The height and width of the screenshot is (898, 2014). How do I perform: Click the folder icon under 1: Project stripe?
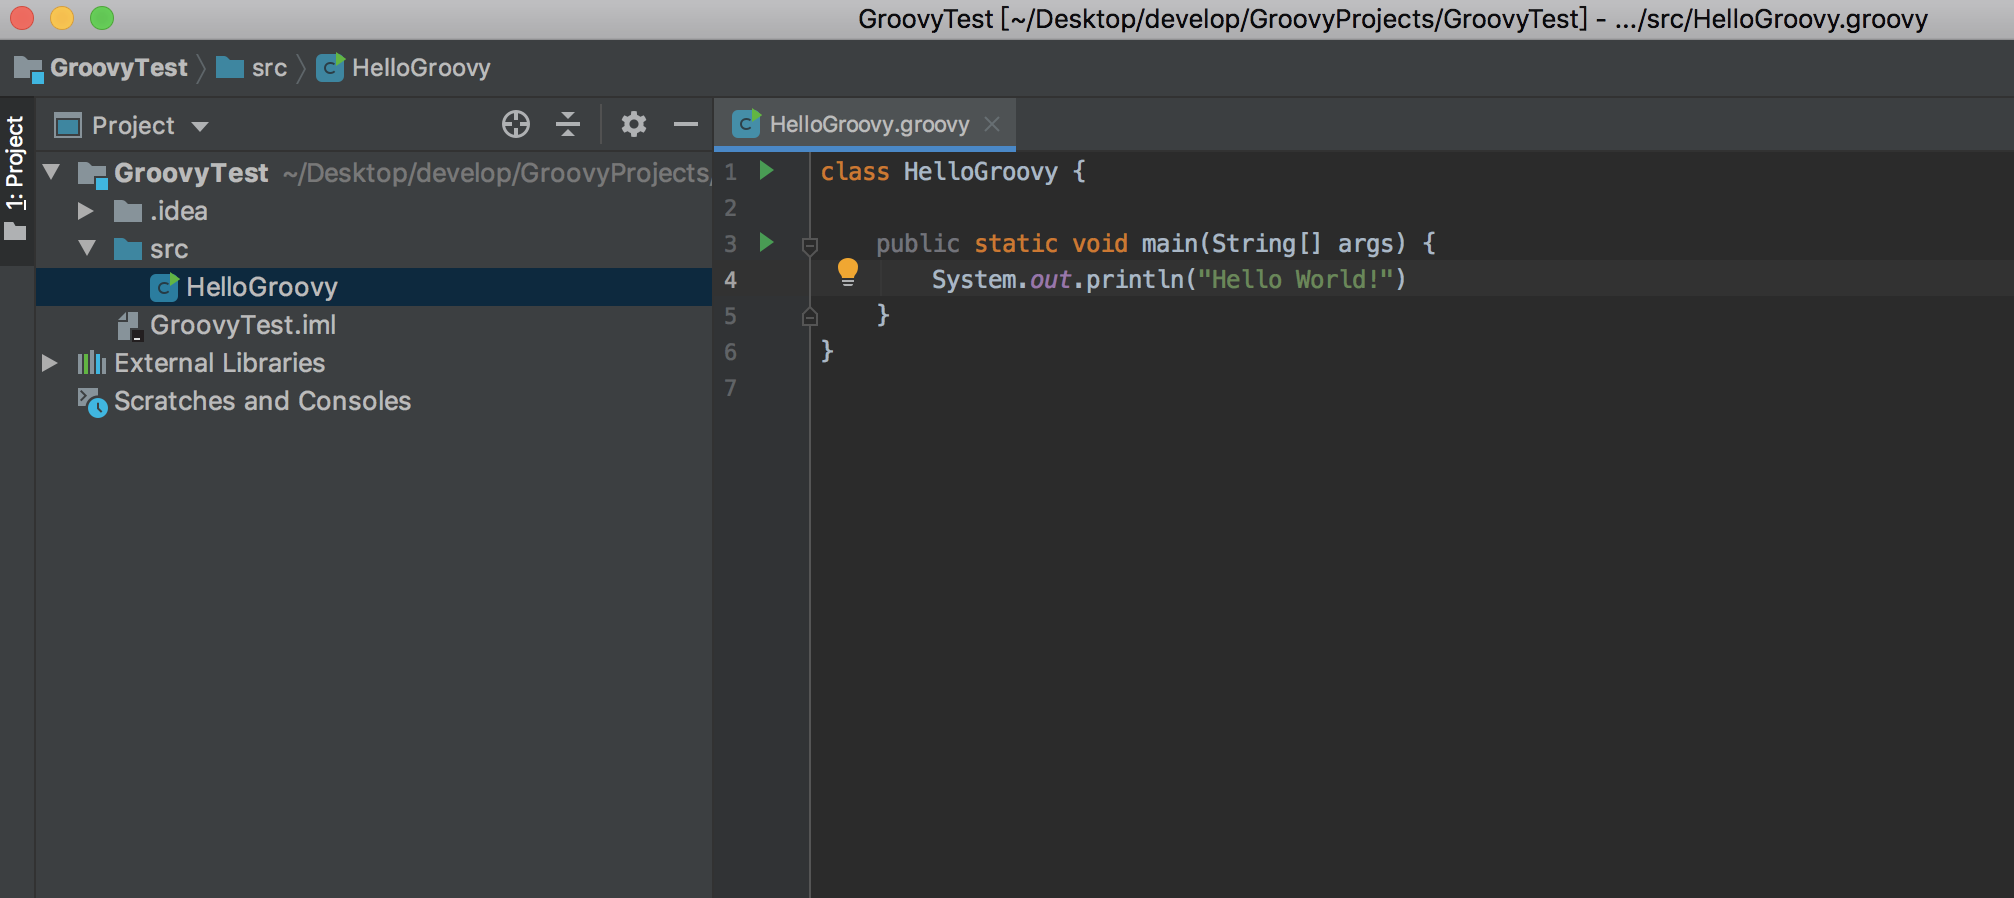pos(15,231)
